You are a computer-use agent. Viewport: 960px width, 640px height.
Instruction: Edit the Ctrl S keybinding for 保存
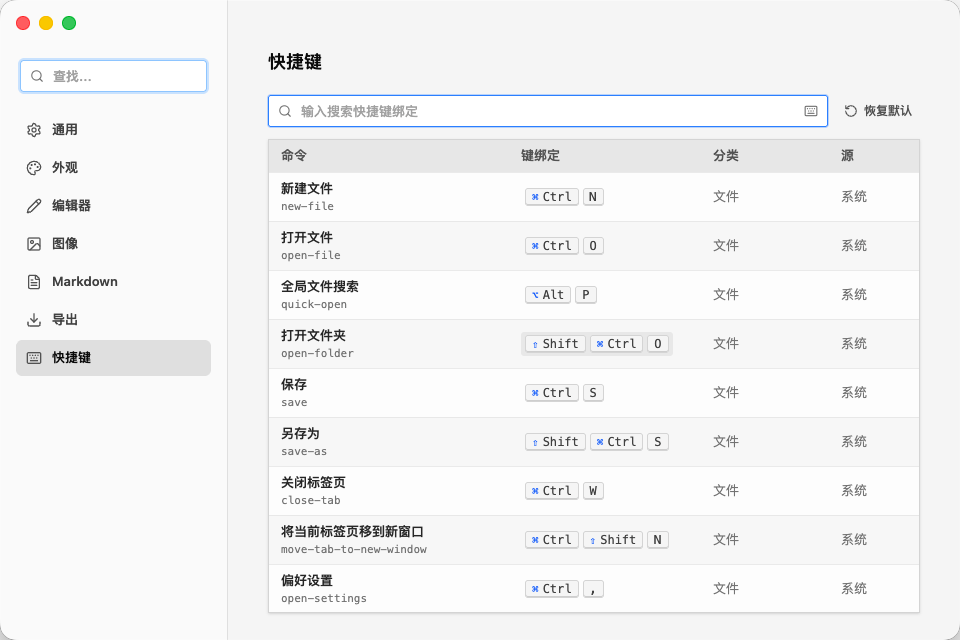[x=564, y=393]
